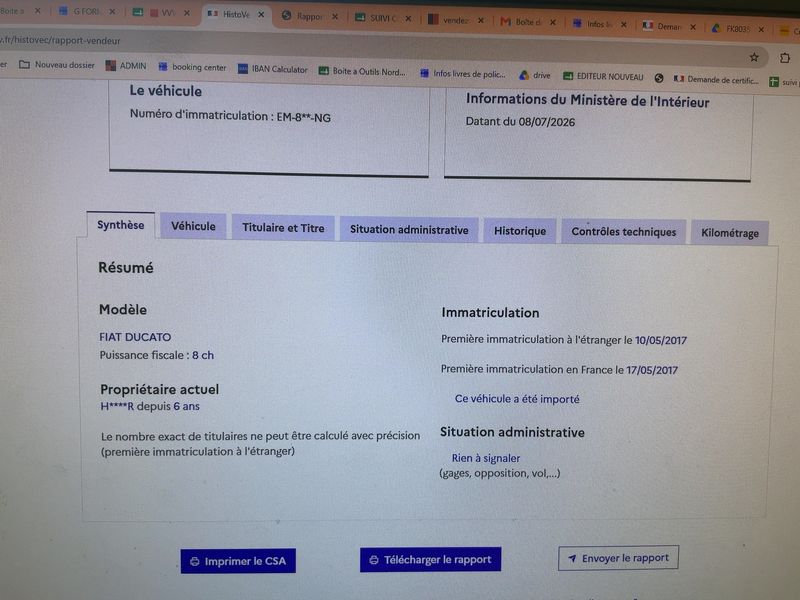Open the ADMIN bookmark
This screenshot has height=600, width=800.
tap(126, 66)
